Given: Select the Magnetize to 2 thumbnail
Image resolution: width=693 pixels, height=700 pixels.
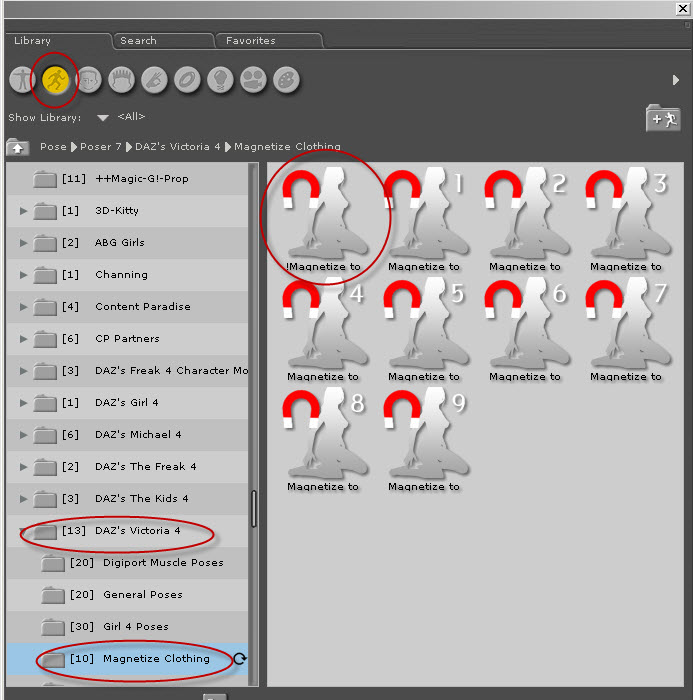Looking at the screenshot, I should (x=526, y=219).
